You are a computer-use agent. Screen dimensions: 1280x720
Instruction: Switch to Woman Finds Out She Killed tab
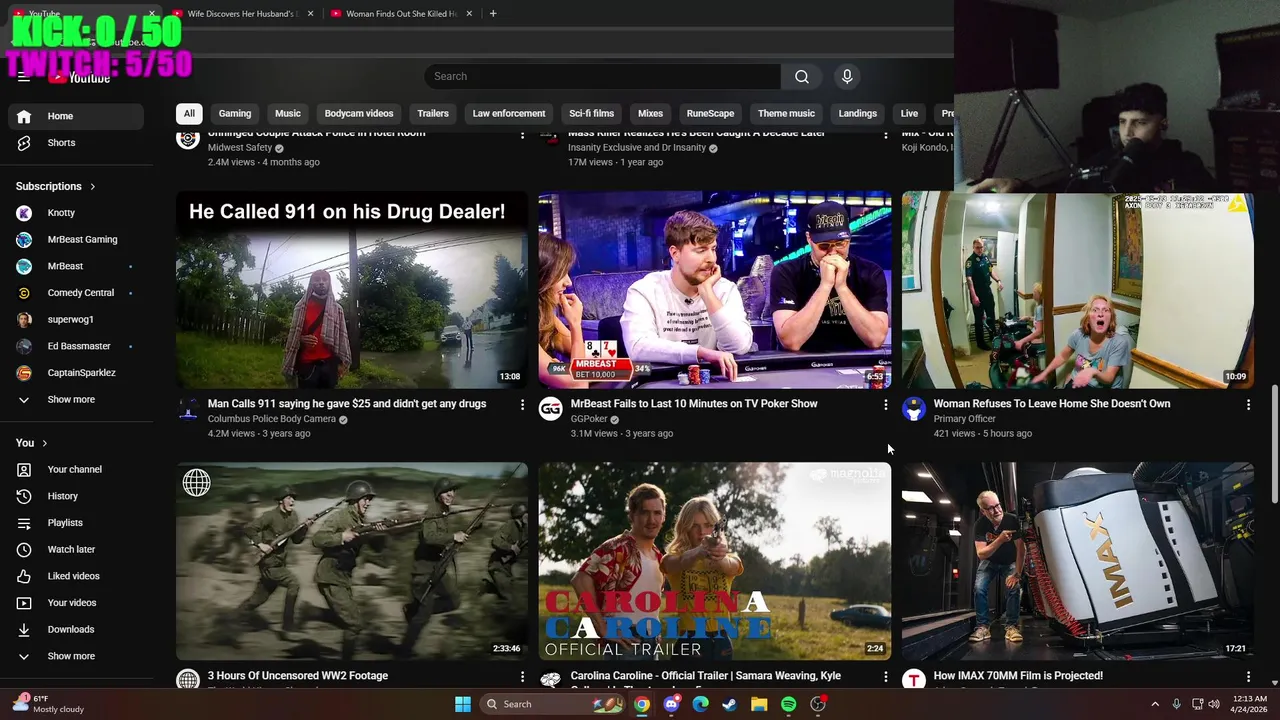pyautogui.click(x=401, y=14)
